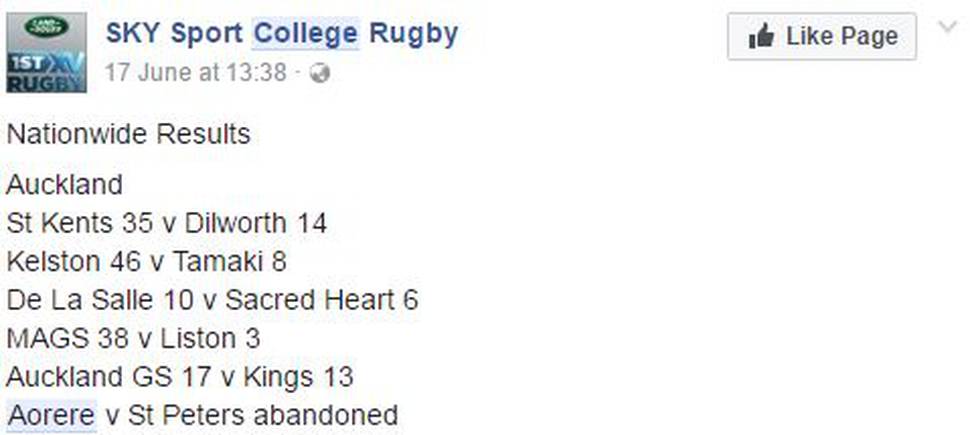This screenshot has height=435, width=970.
Task: Click the Auckland GS 17 v Kings 13 result
Action: pos(180,377)
